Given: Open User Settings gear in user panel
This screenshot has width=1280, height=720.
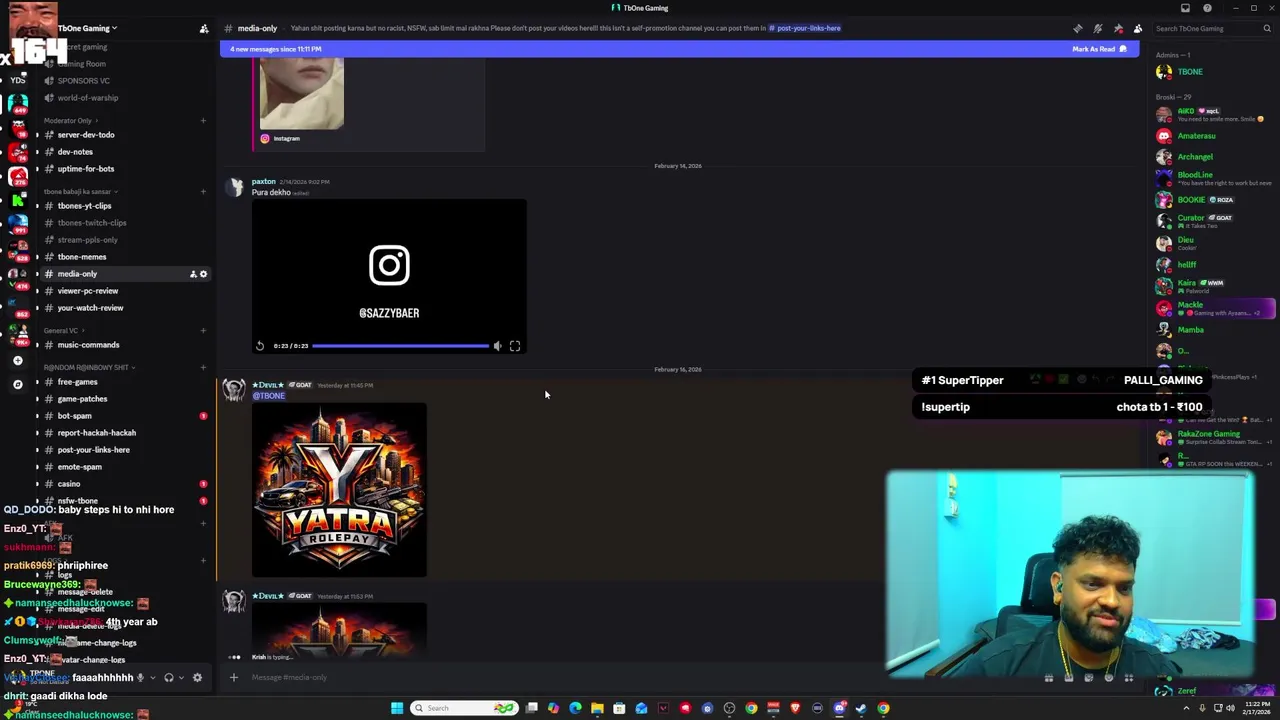Looking at the screenshot, I should point(197,677).
